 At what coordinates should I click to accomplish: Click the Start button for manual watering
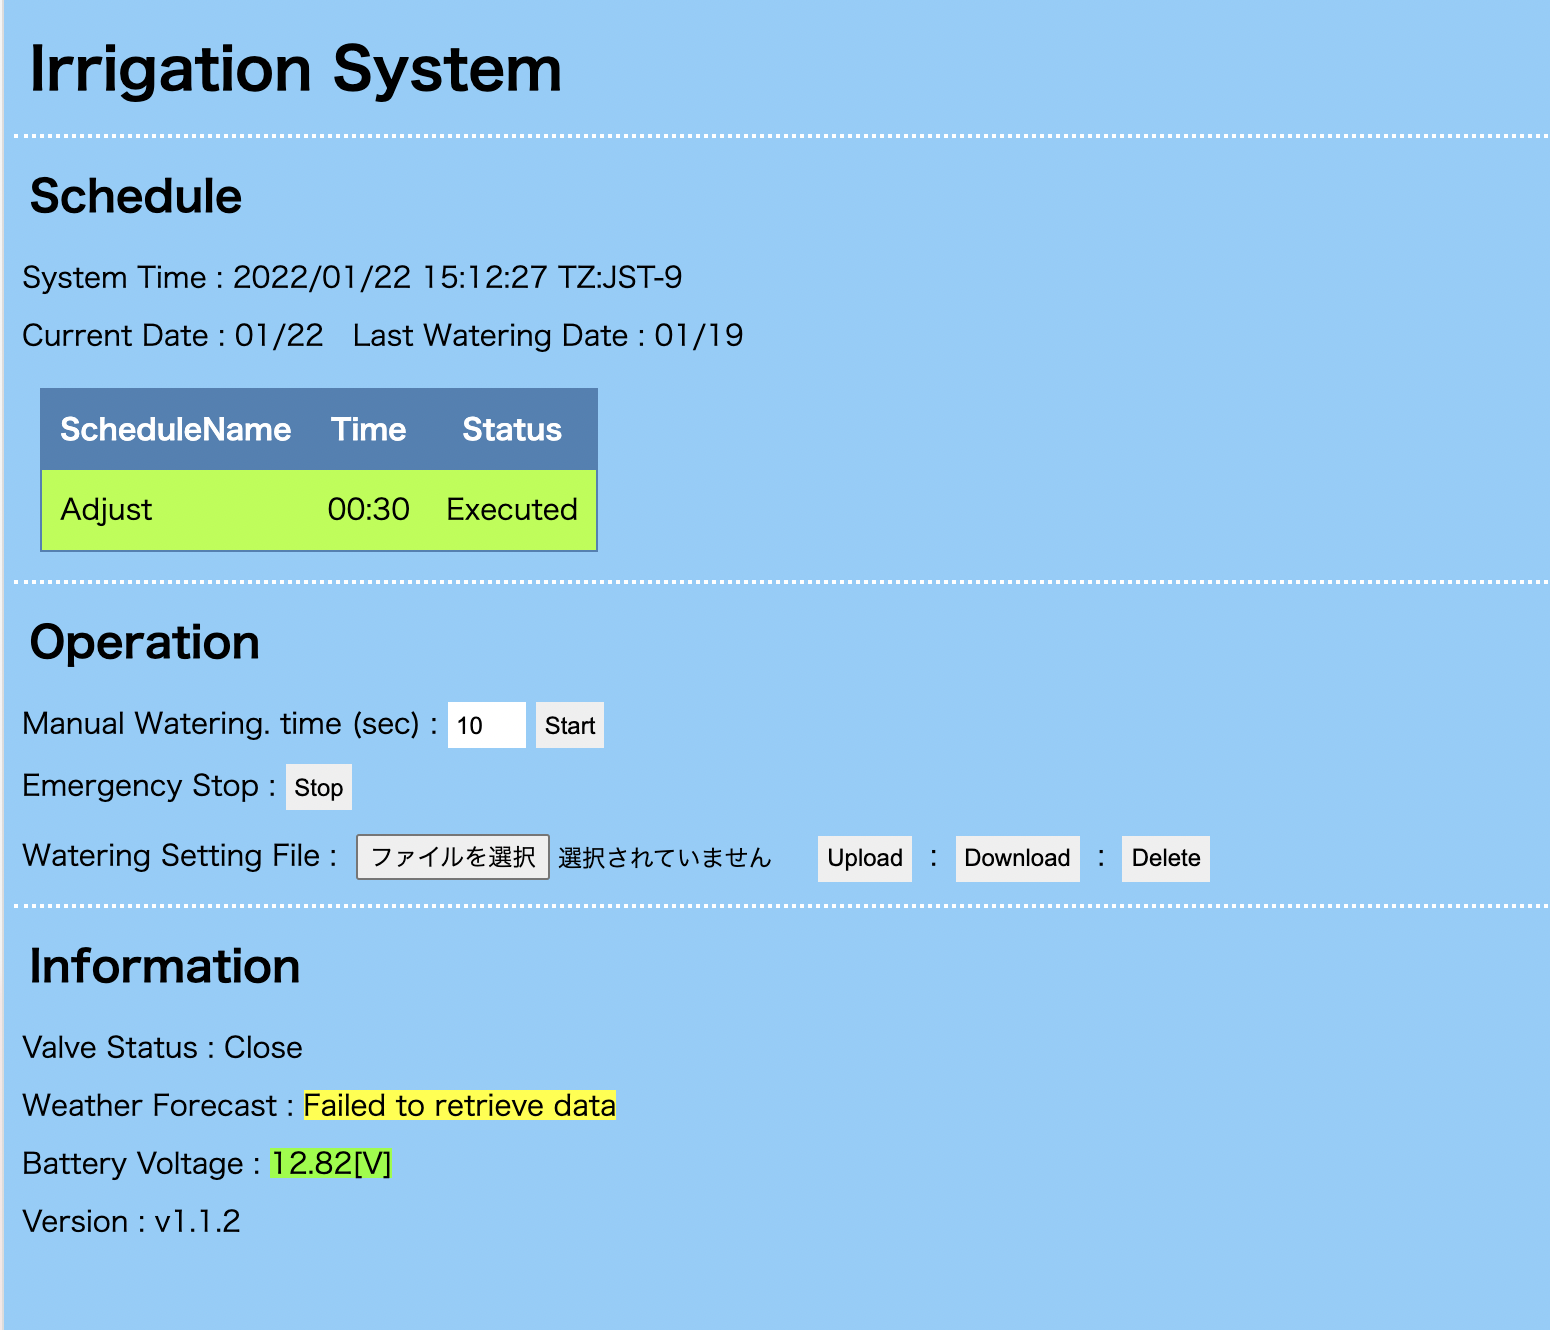[569, 725]
